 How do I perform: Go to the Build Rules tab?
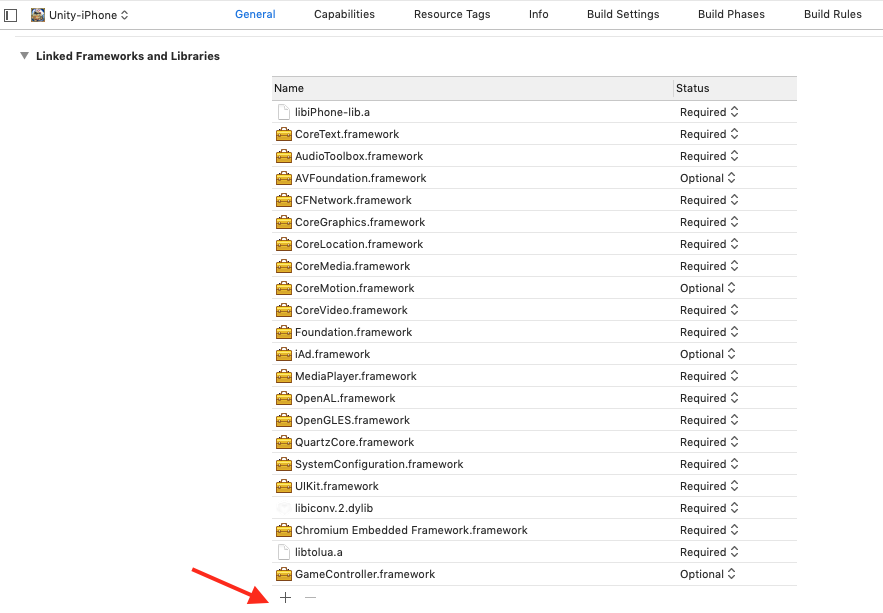(x=832, y=15)
